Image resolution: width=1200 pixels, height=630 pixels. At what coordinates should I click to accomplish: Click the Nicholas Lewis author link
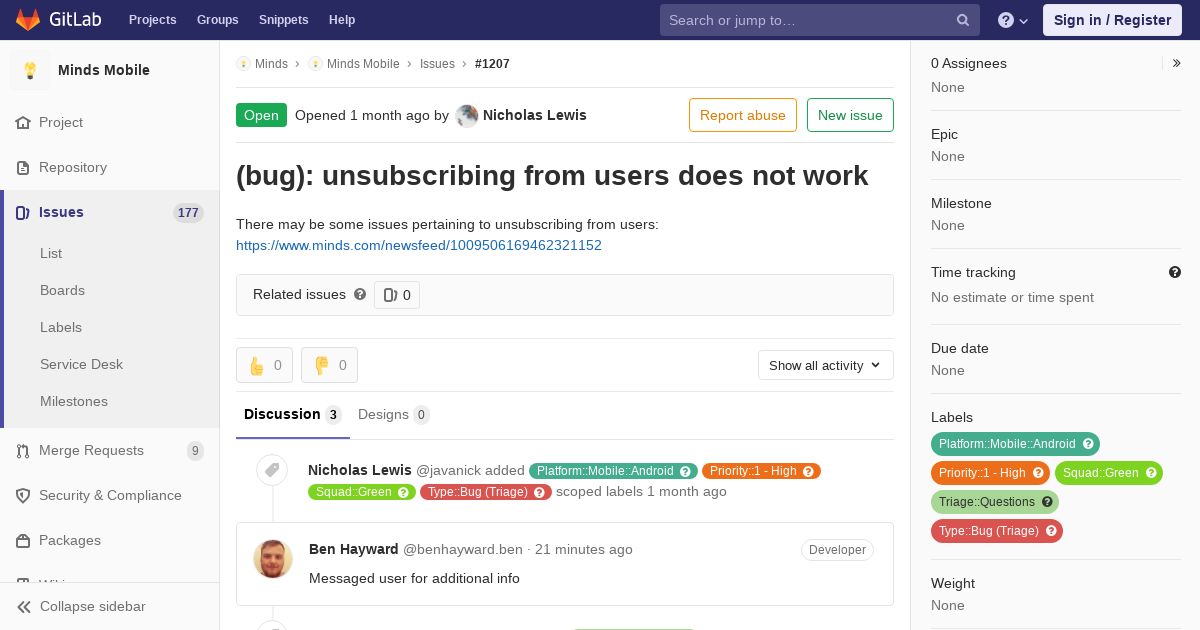point(535,115)
